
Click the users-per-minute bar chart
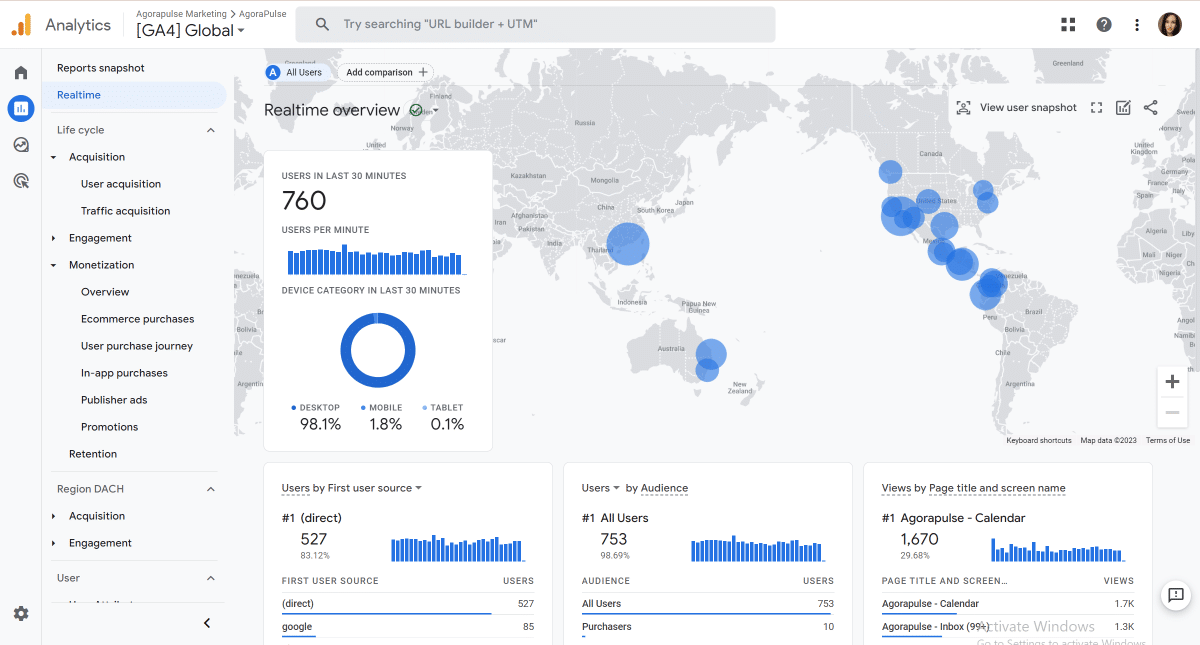tap(376, 259)
